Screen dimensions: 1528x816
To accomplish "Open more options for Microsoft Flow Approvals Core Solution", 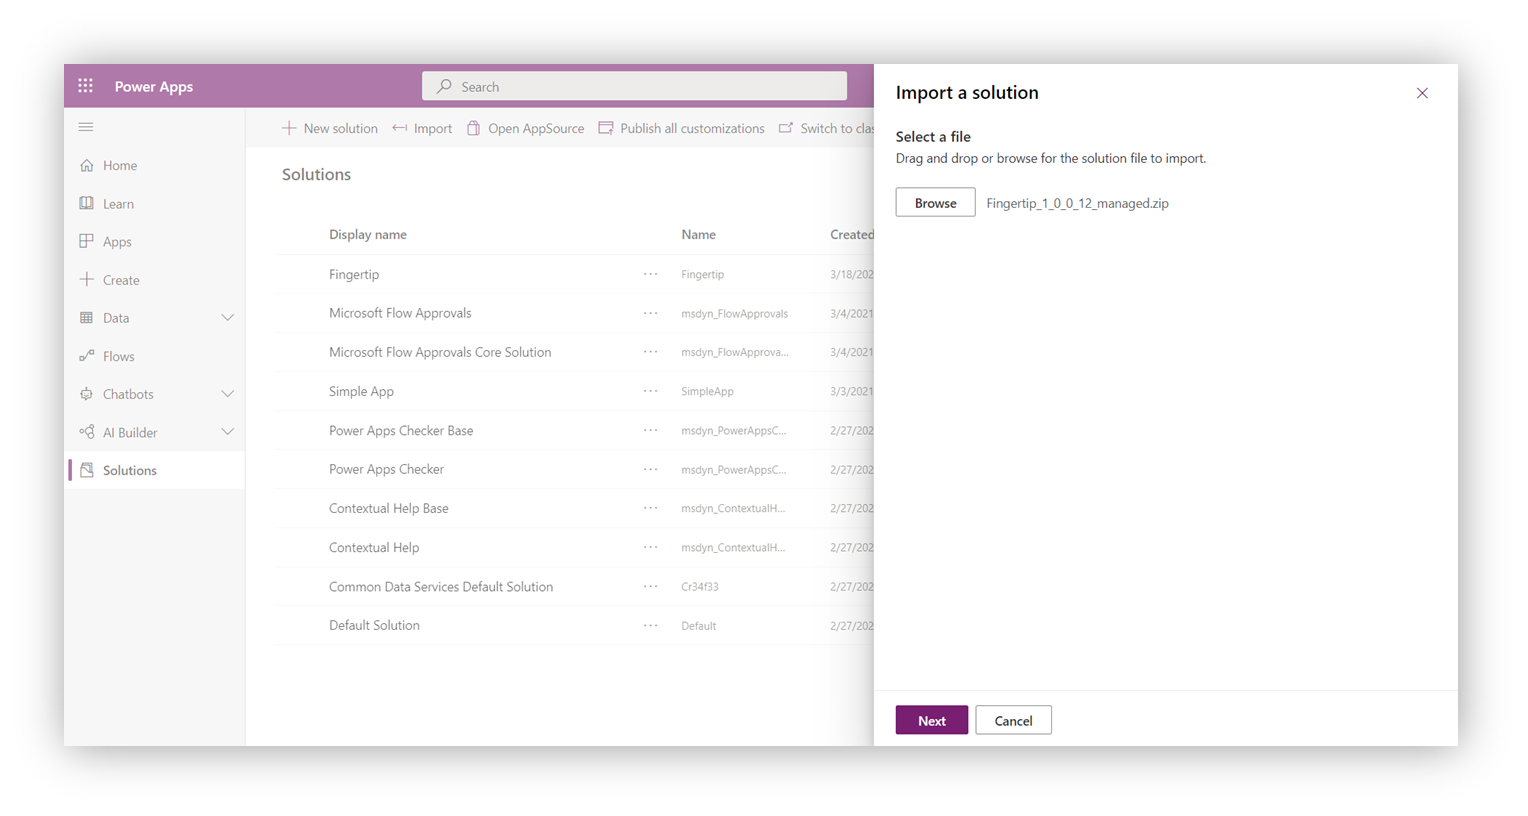I will (651, 352).
